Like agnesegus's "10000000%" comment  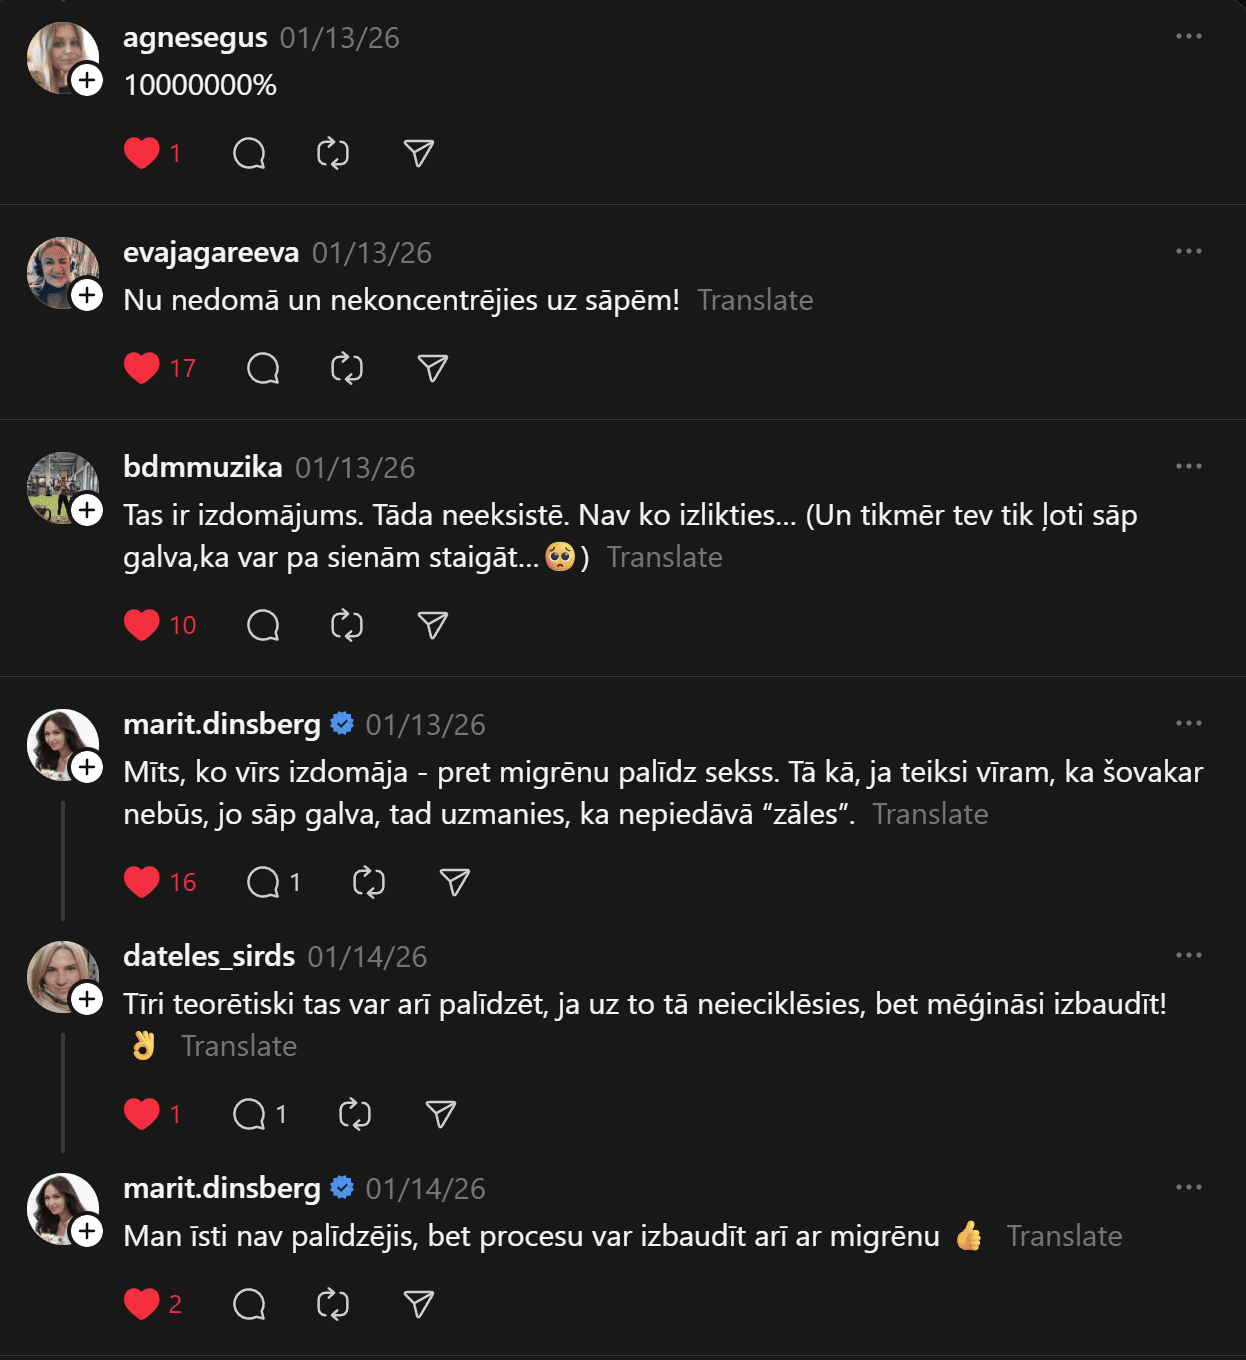point(142,153)
